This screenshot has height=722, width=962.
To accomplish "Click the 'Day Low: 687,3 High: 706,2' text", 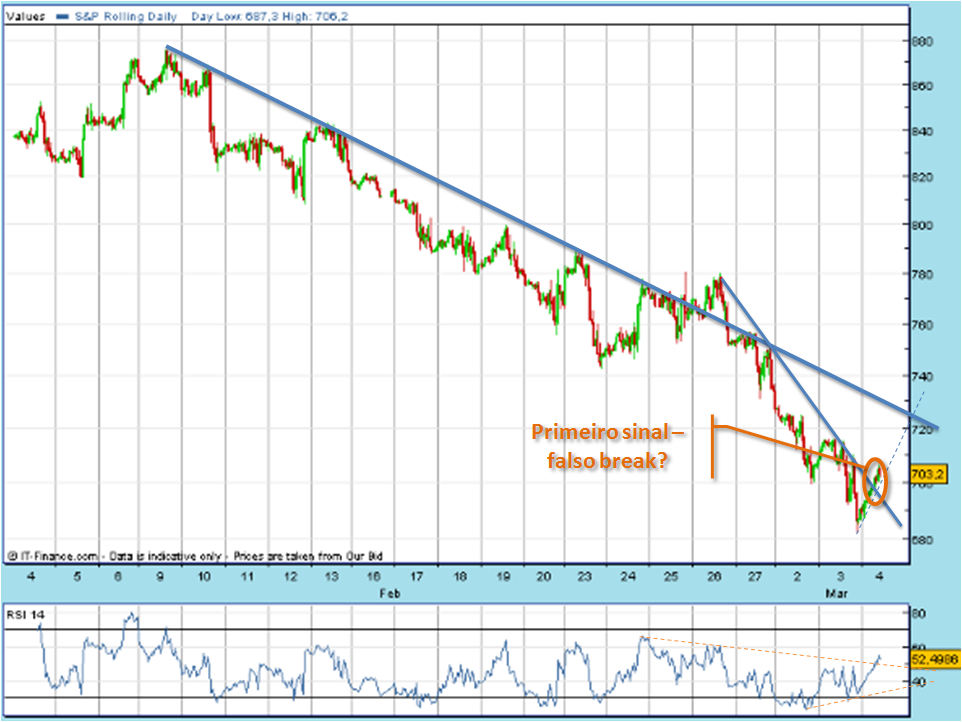I will (x=269, y=17).
